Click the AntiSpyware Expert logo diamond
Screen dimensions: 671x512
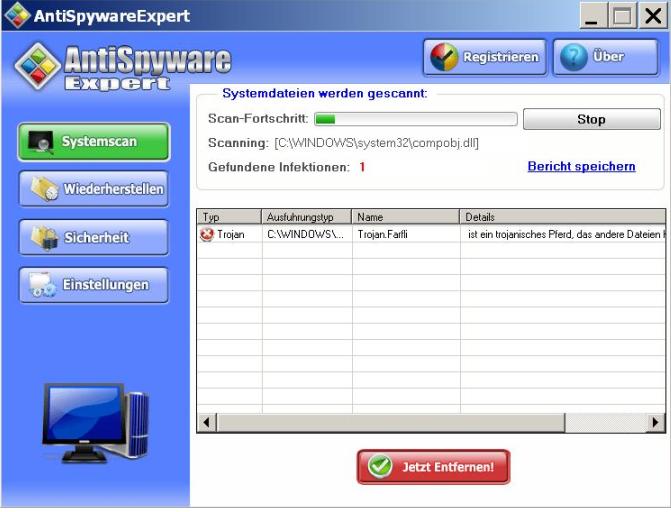click(x=38, y=66)
